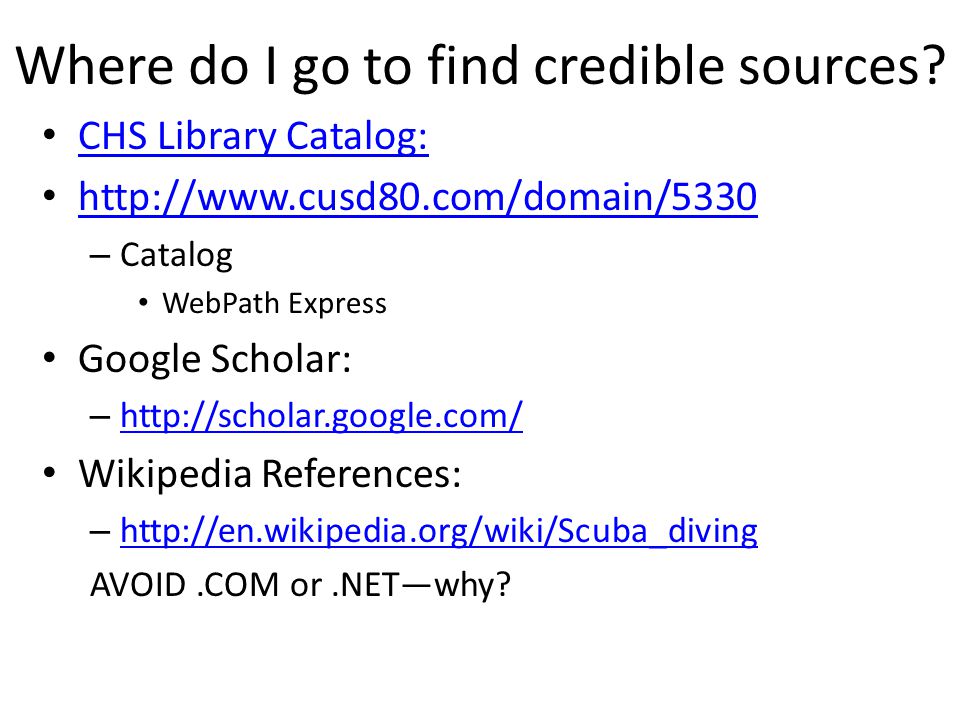Click the bullet before CHS Library Catalog

50,135
